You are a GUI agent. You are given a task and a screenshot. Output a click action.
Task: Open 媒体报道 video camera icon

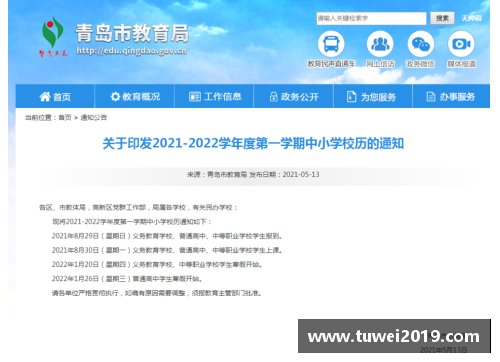[x=461, y=44]
